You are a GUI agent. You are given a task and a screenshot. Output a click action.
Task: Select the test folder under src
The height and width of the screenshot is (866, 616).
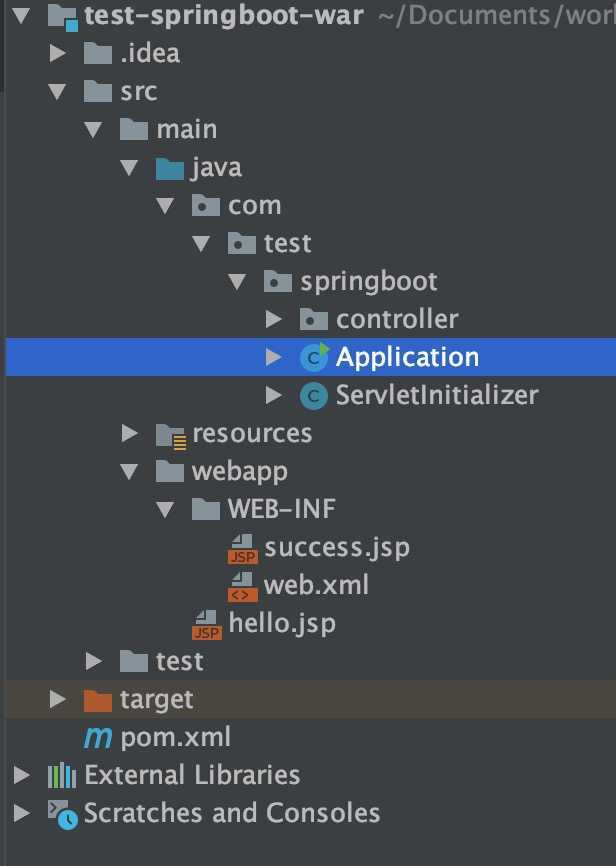coord(179,662)
